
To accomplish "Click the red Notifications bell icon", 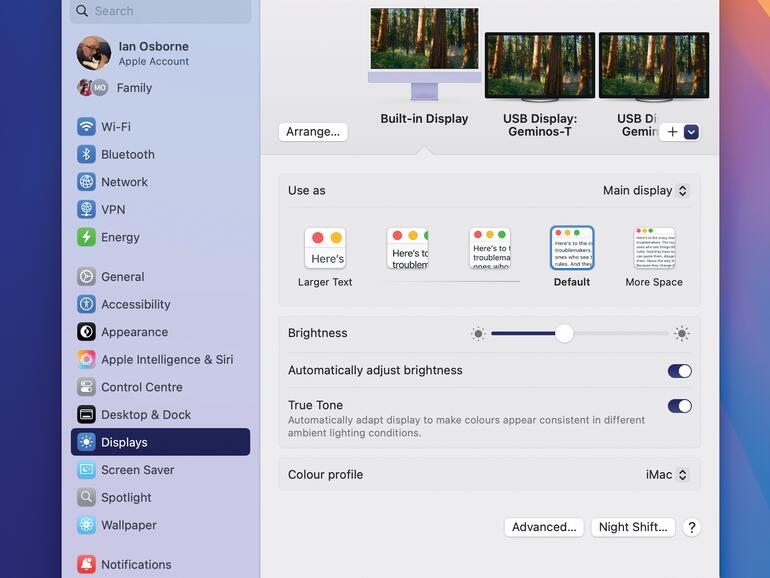I will (86, 564).
